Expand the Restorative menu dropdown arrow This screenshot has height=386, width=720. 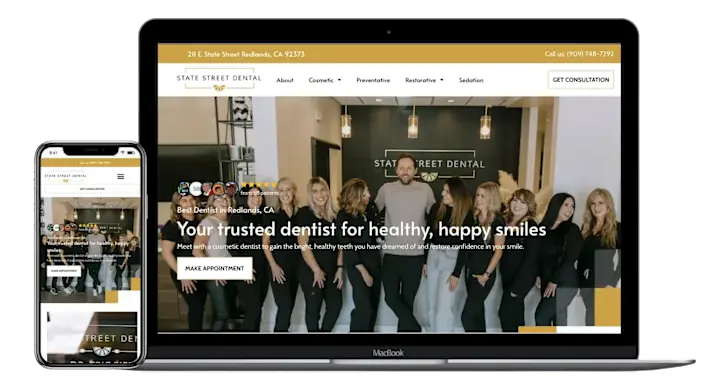[442, 80]
